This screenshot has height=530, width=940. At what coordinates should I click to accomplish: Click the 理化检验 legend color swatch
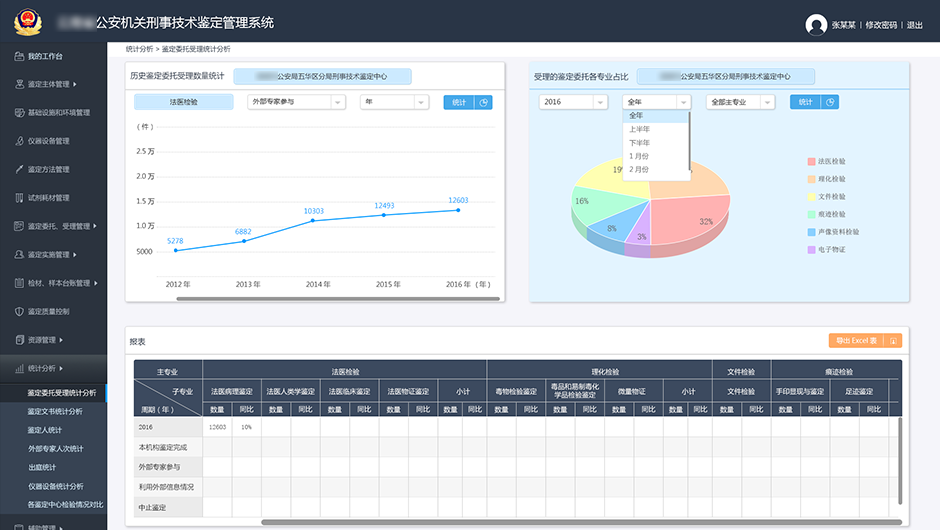(811, 179)
